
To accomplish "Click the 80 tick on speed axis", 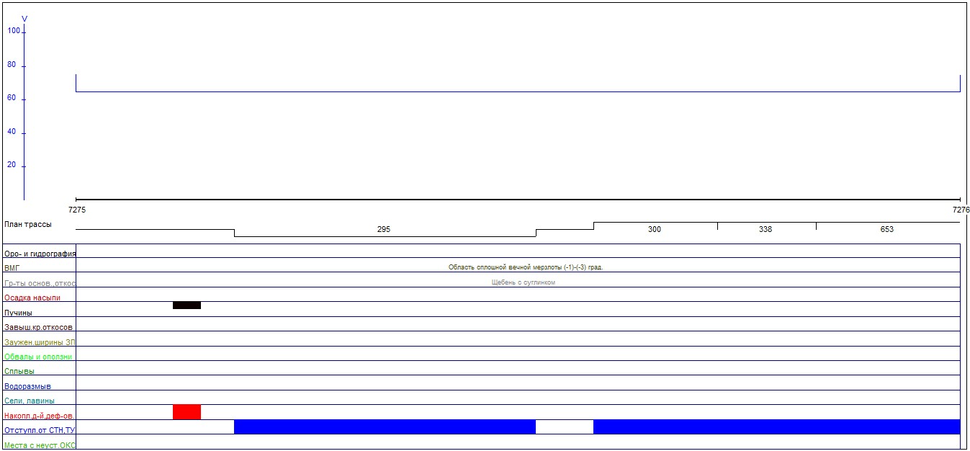I will [x=12, y=64].
